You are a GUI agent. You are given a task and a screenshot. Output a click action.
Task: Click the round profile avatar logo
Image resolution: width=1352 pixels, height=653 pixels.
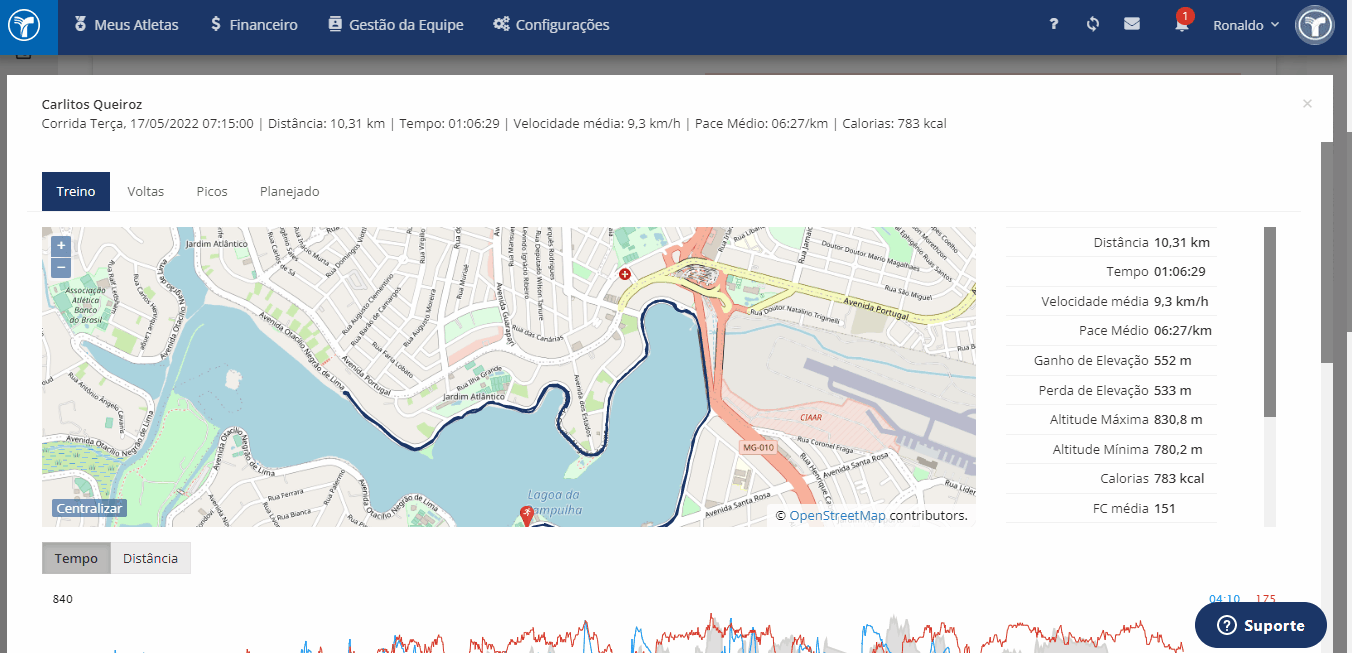[1315, 26]
